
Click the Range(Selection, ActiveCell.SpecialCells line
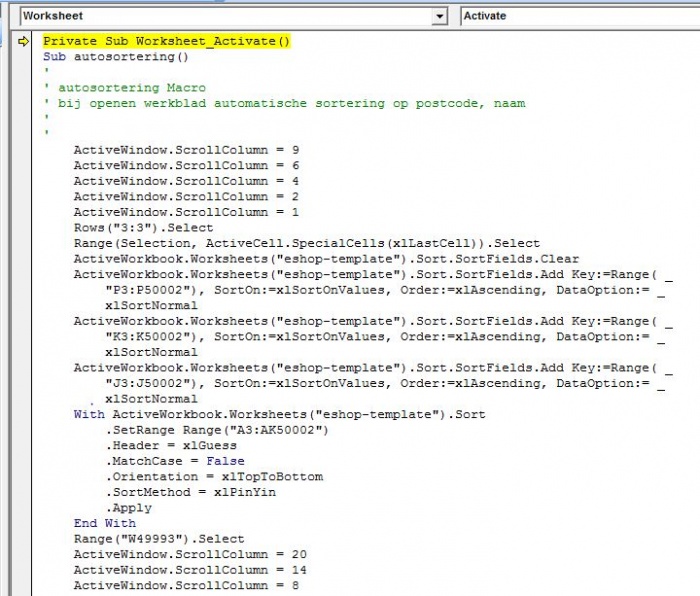307,243
